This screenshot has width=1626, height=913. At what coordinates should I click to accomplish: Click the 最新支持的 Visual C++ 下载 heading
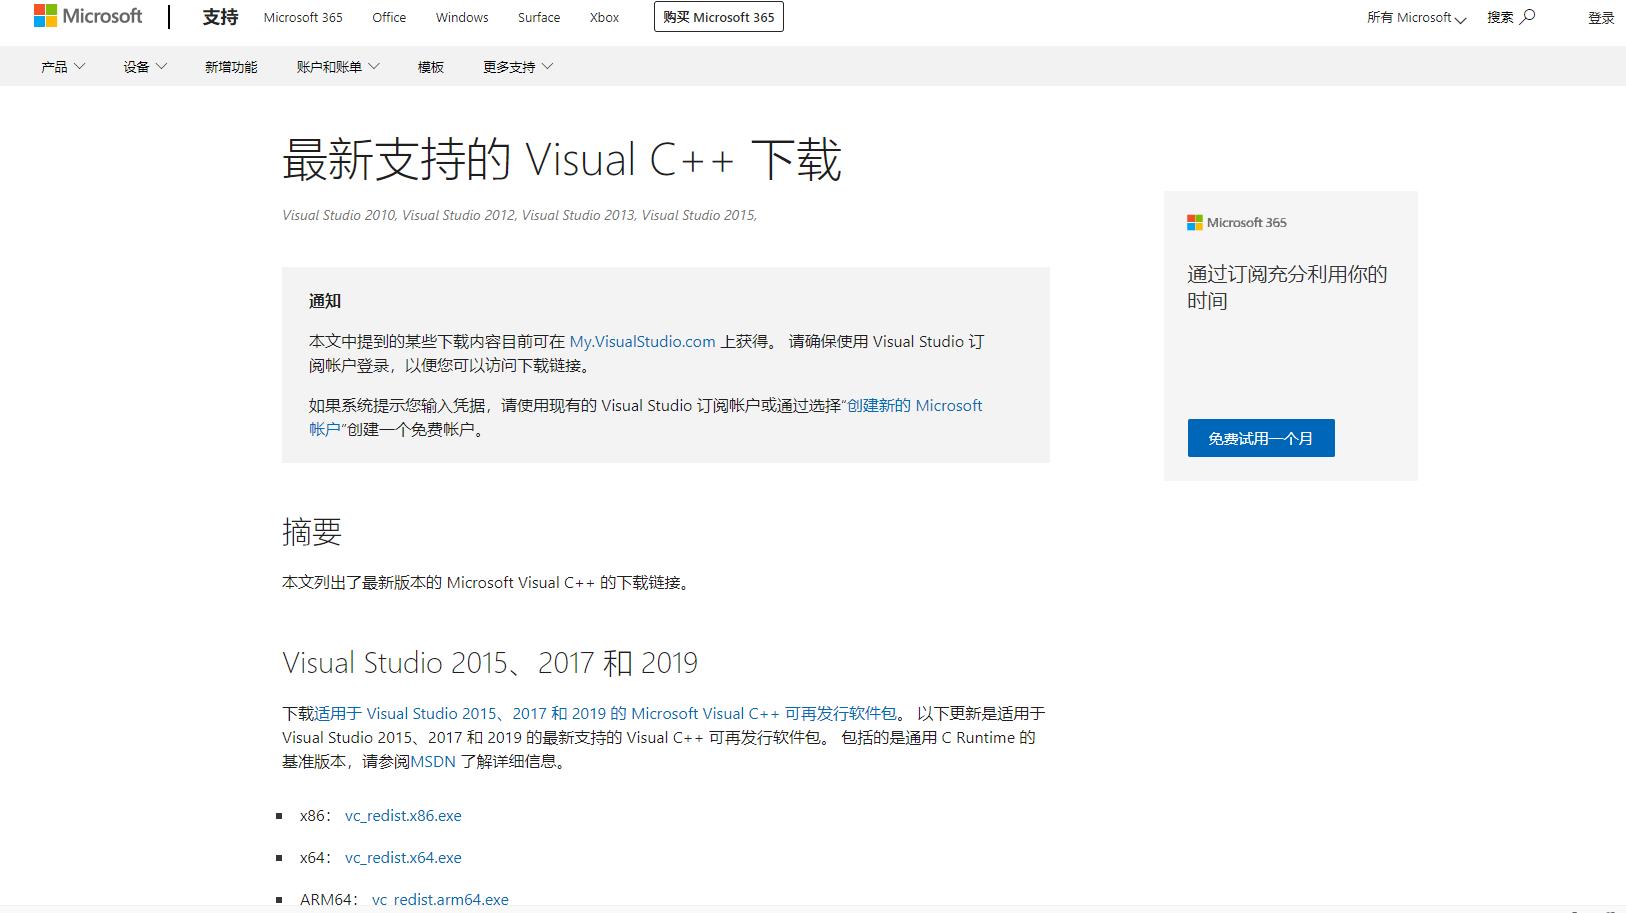pyautogui.click(x=562, y=160)
